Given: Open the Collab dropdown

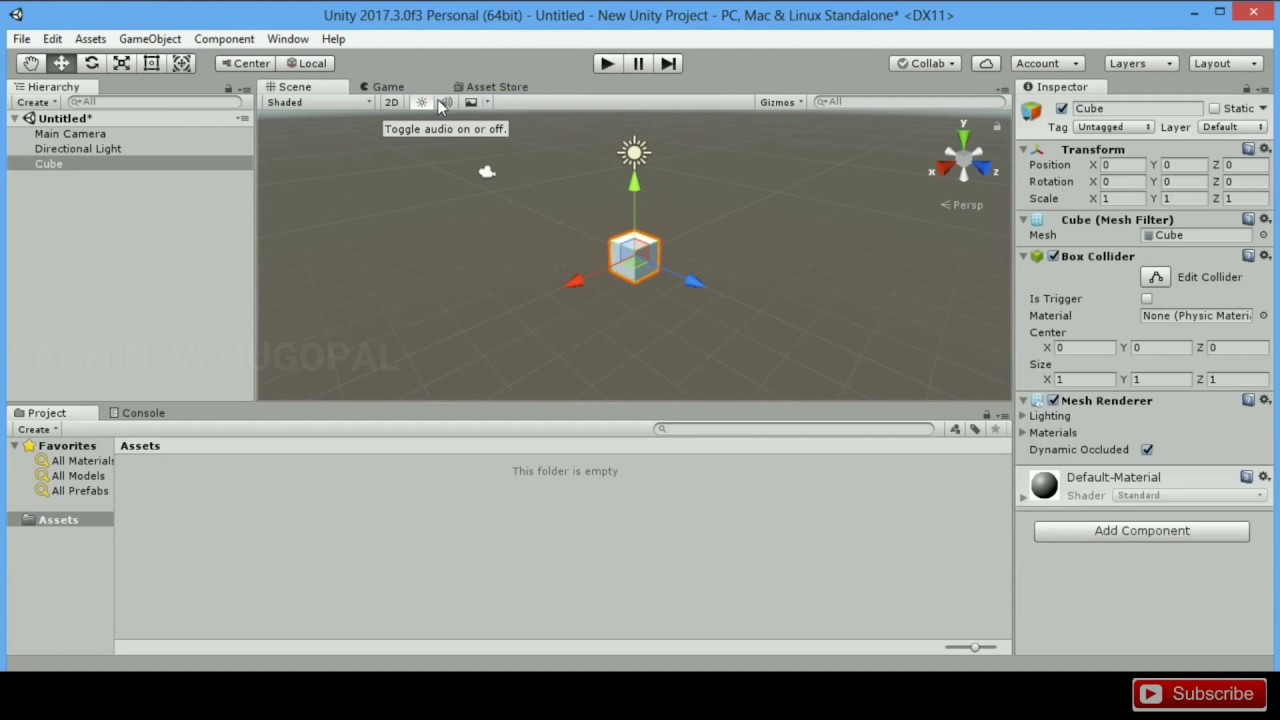Looking at the screenshot, I should (x=926, y=63).
